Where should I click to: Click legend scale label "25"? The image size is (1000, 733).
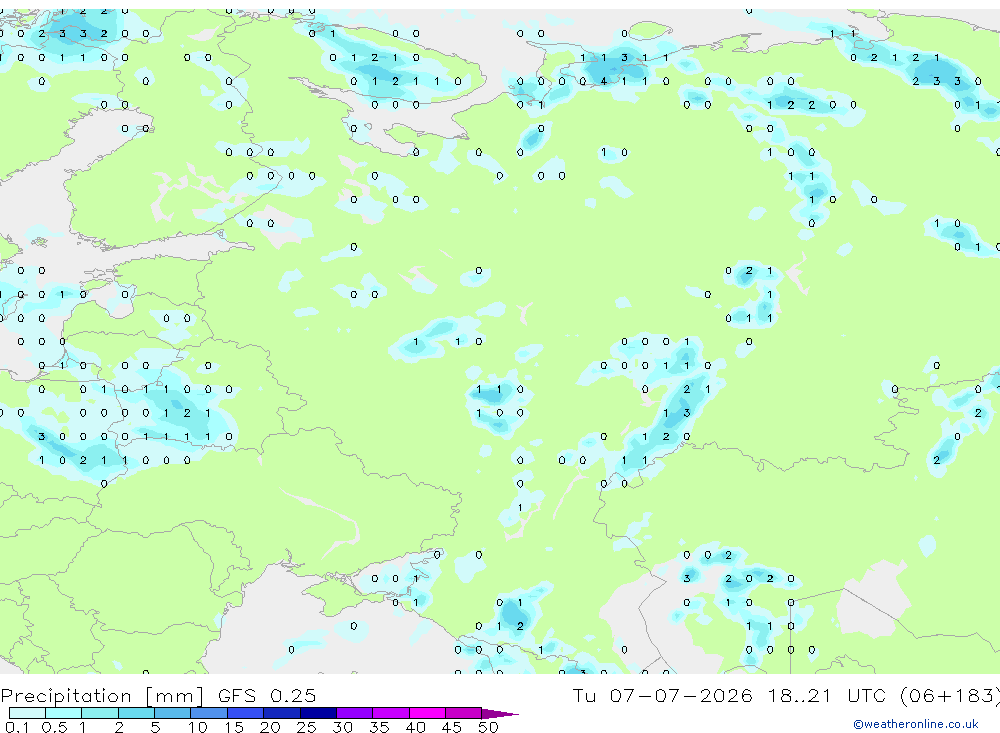pyautogui.click(x=306, y=727)
